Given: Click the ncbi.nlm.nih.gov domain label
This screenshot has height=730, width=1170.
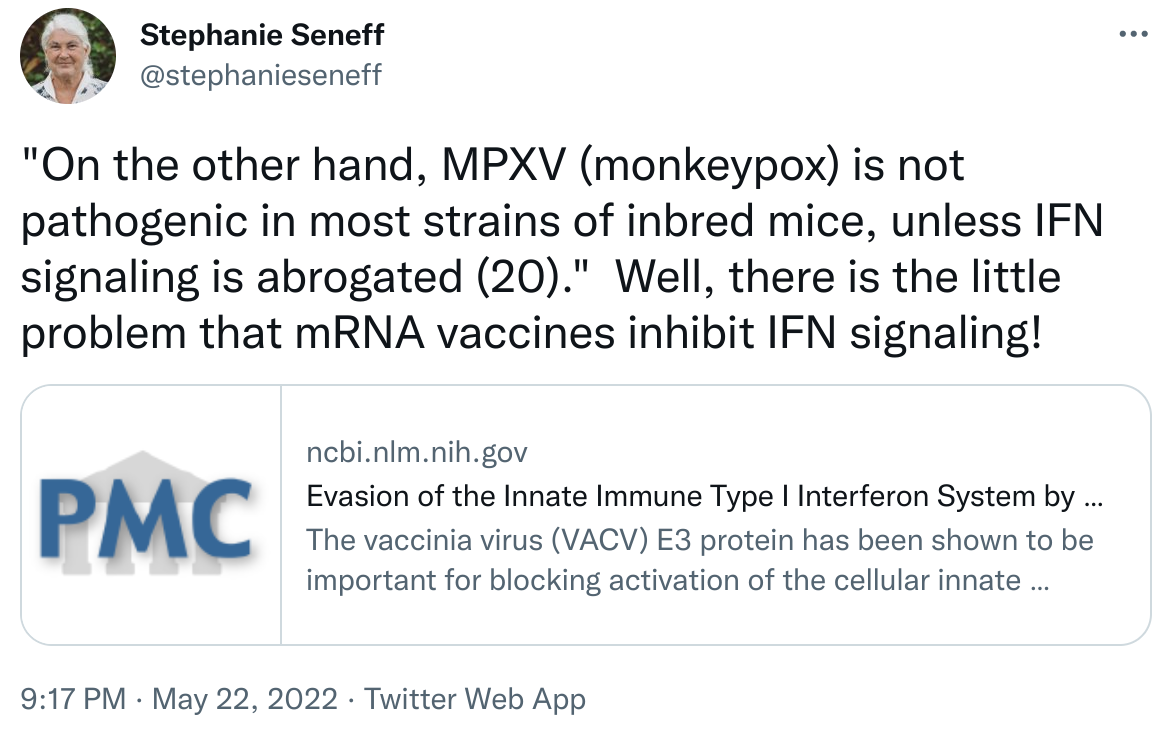Looking at the screenshot, I should tap(416, 453).
